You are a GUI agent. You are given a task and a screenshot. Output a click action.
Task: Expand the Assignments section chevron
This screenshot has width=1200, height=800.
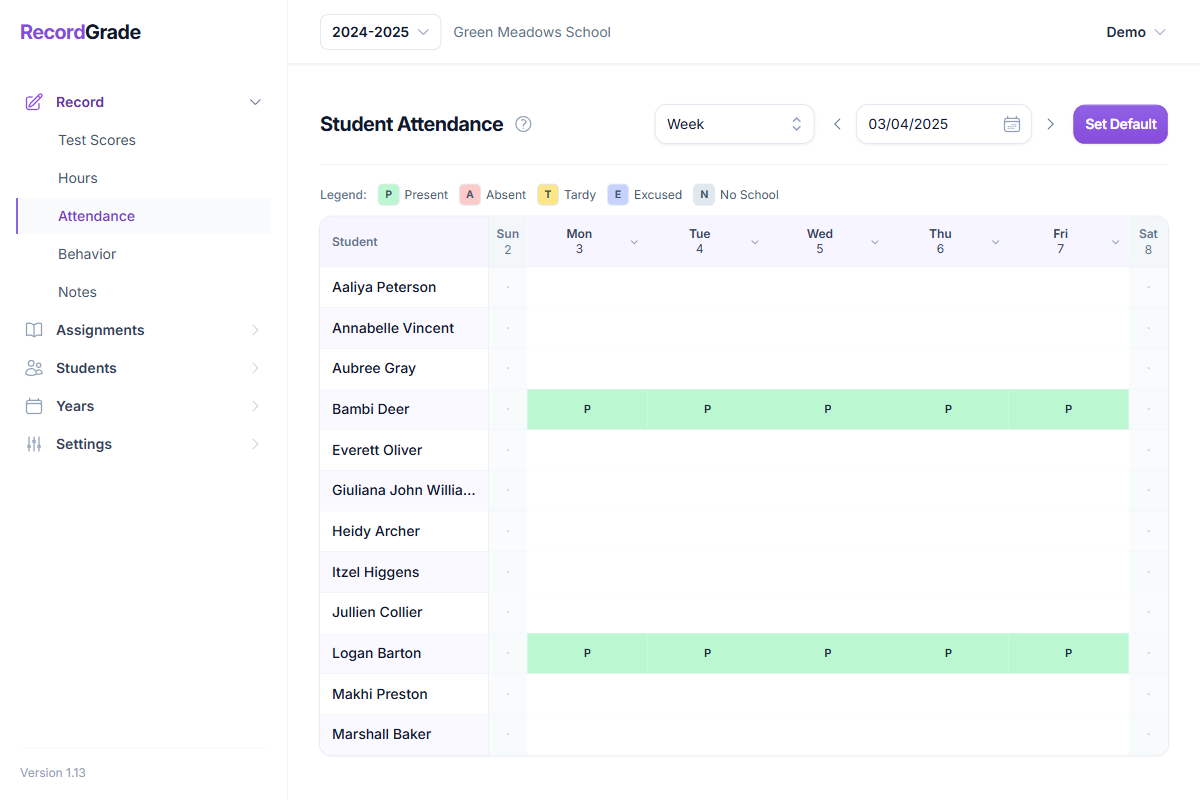[x=255, y=330]
